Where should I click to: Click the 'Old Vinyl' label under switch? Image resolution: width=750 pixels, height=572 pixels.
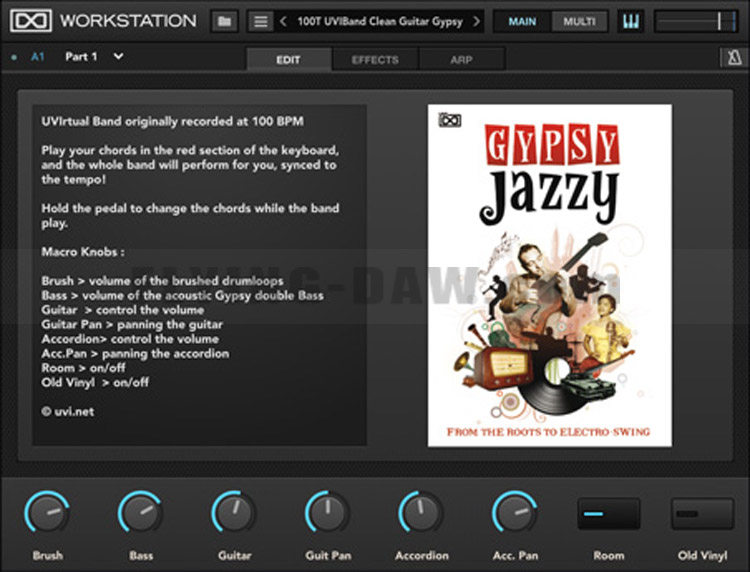tap(702, 555)
